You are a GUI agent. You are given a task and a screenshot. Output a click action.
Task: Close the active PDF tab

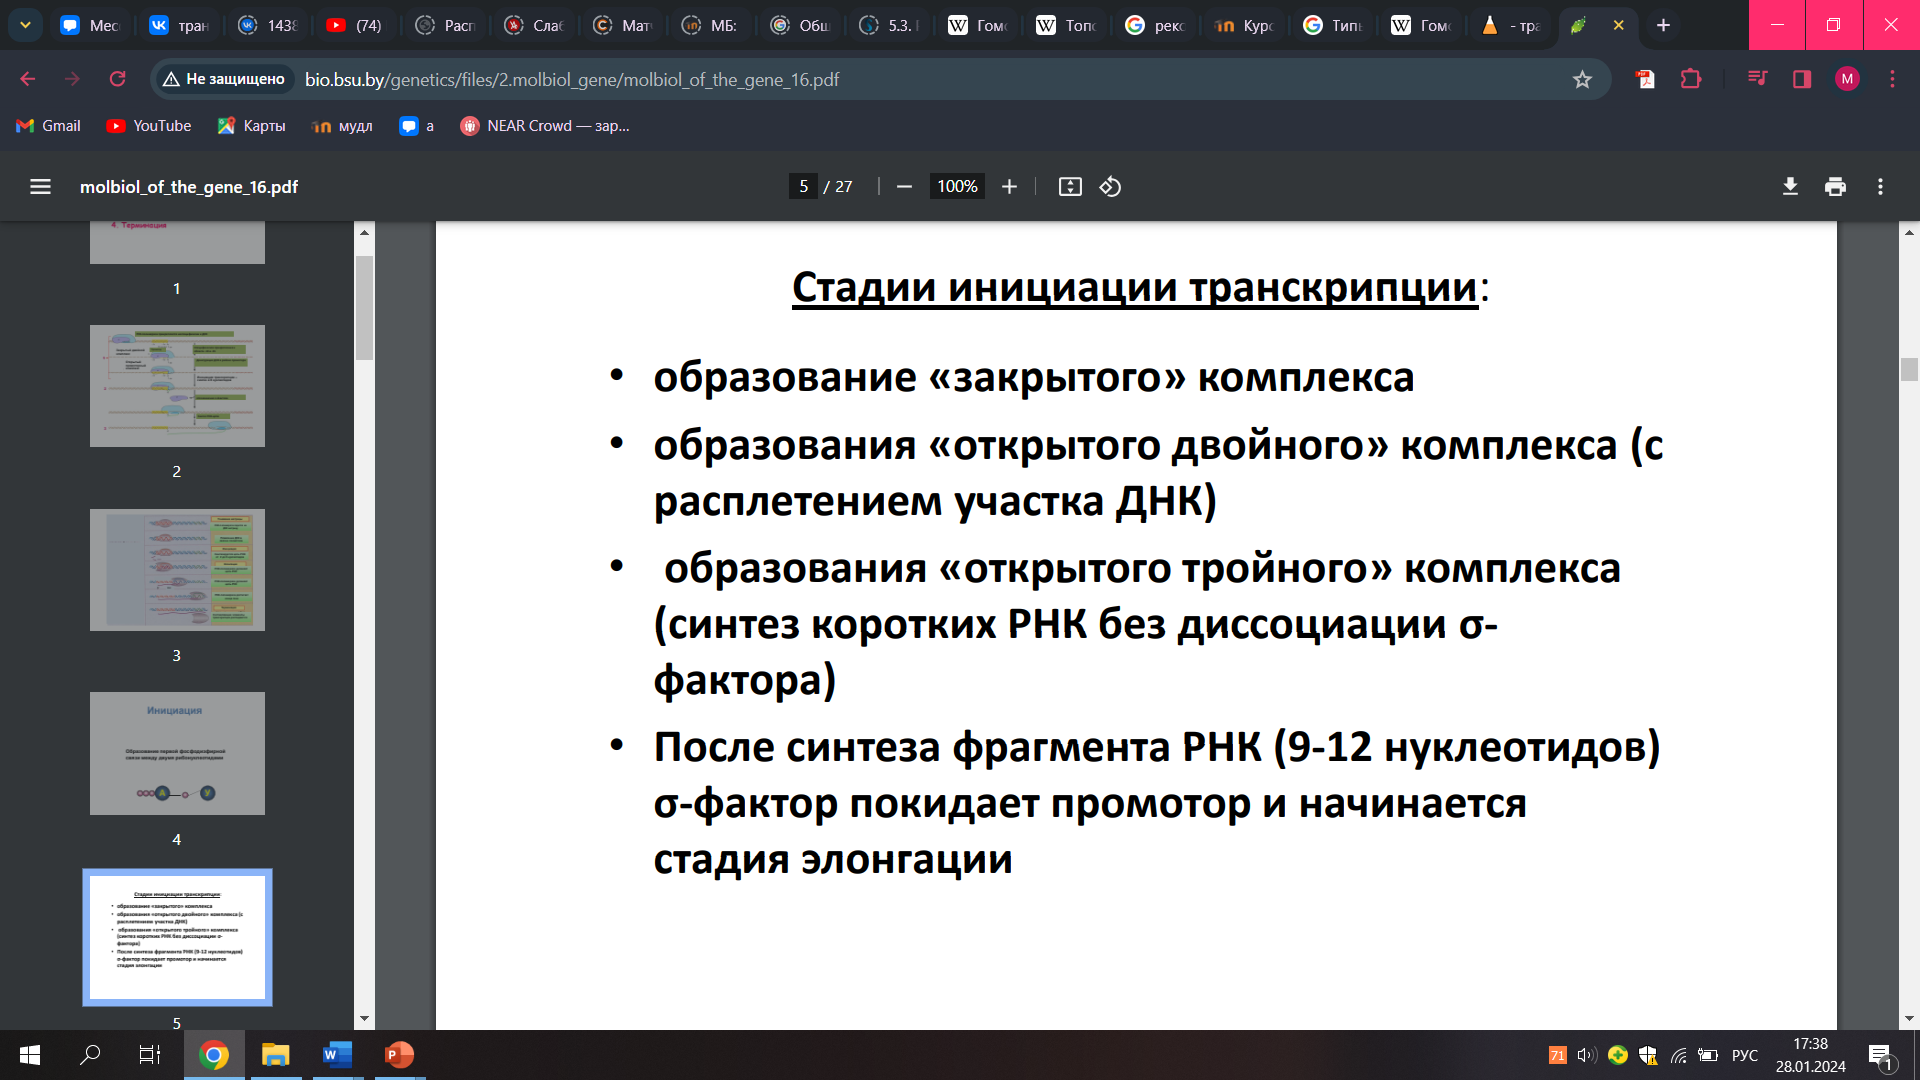pyautogui.click(x=1618, y=25)
